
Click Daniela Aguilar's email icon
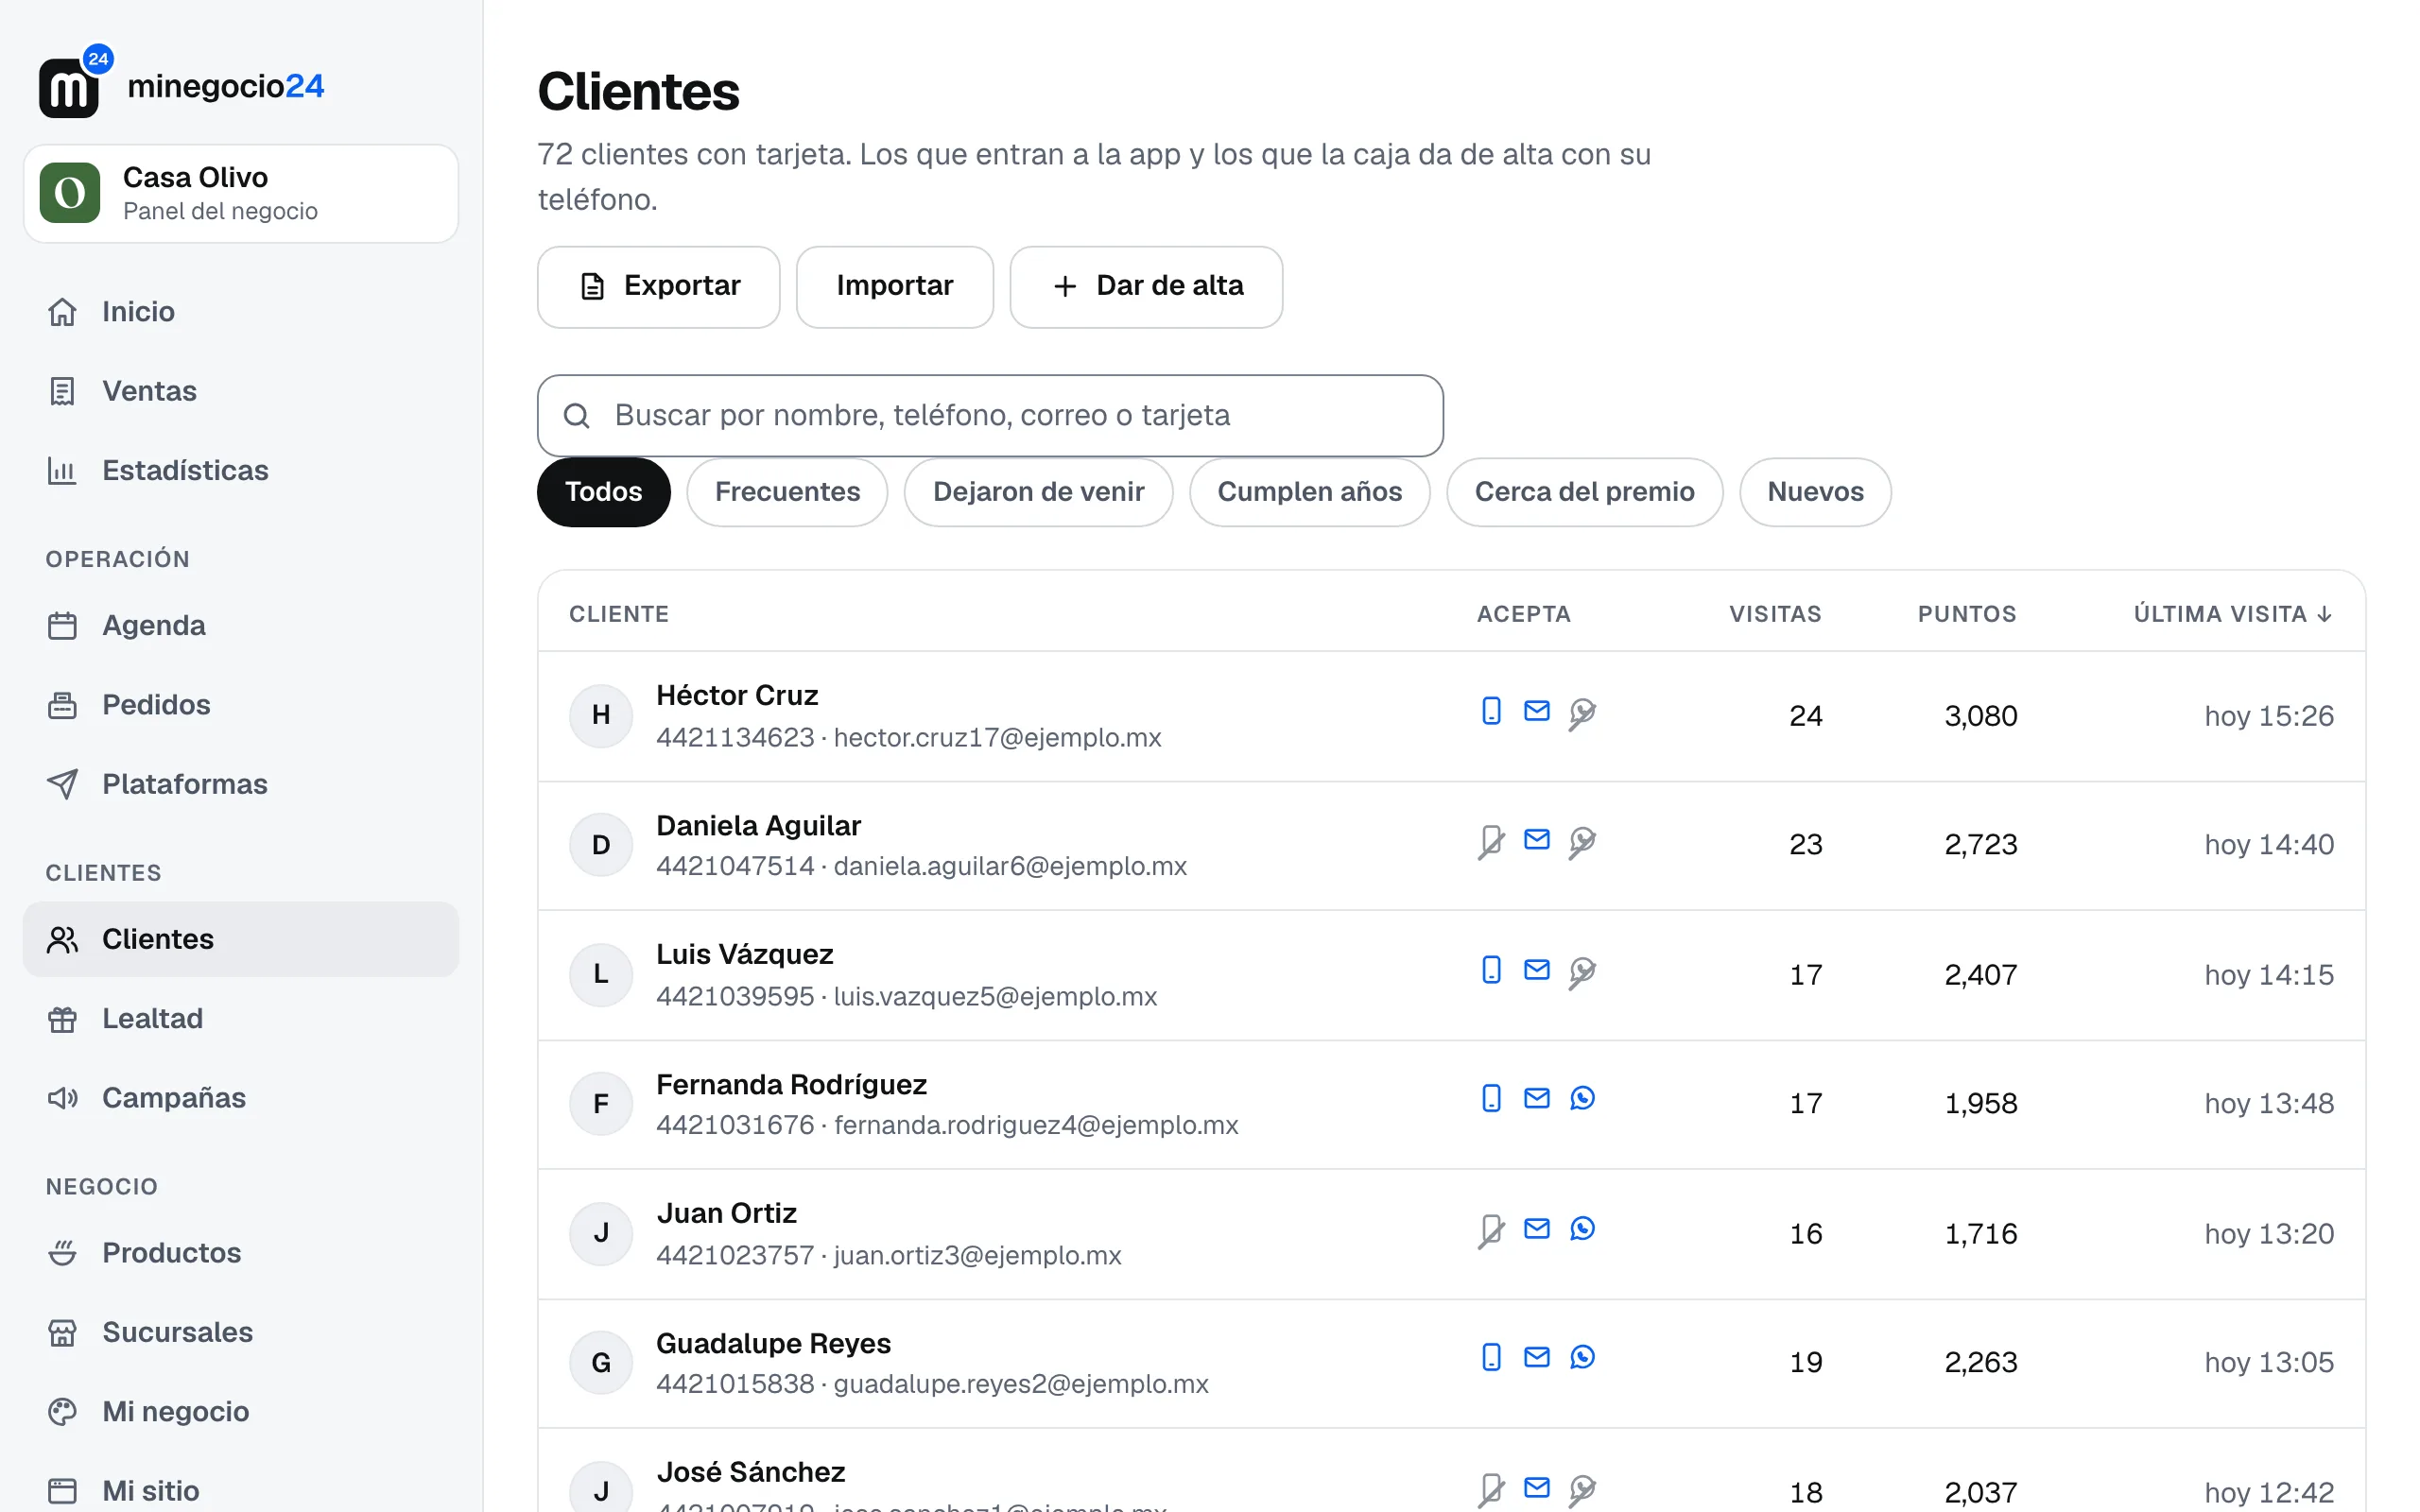(x=1537, y=840)
